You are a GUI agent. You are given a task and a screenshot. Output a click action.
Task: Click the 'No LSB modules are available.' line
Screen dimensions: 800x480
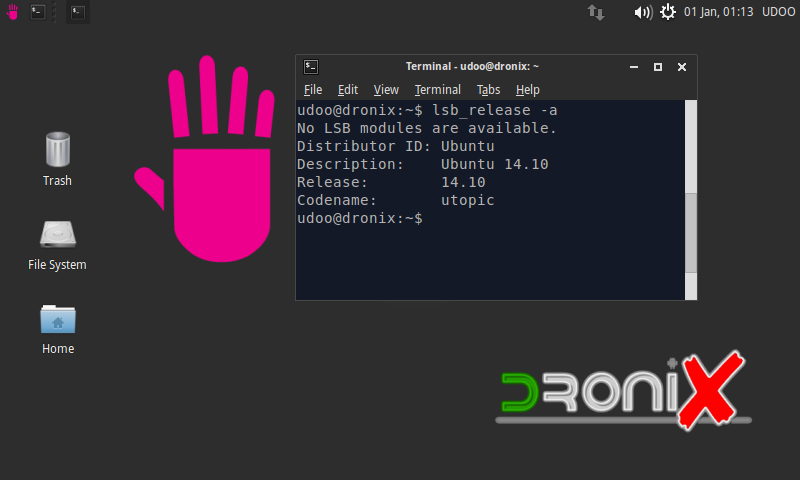(x=427, y=128)
